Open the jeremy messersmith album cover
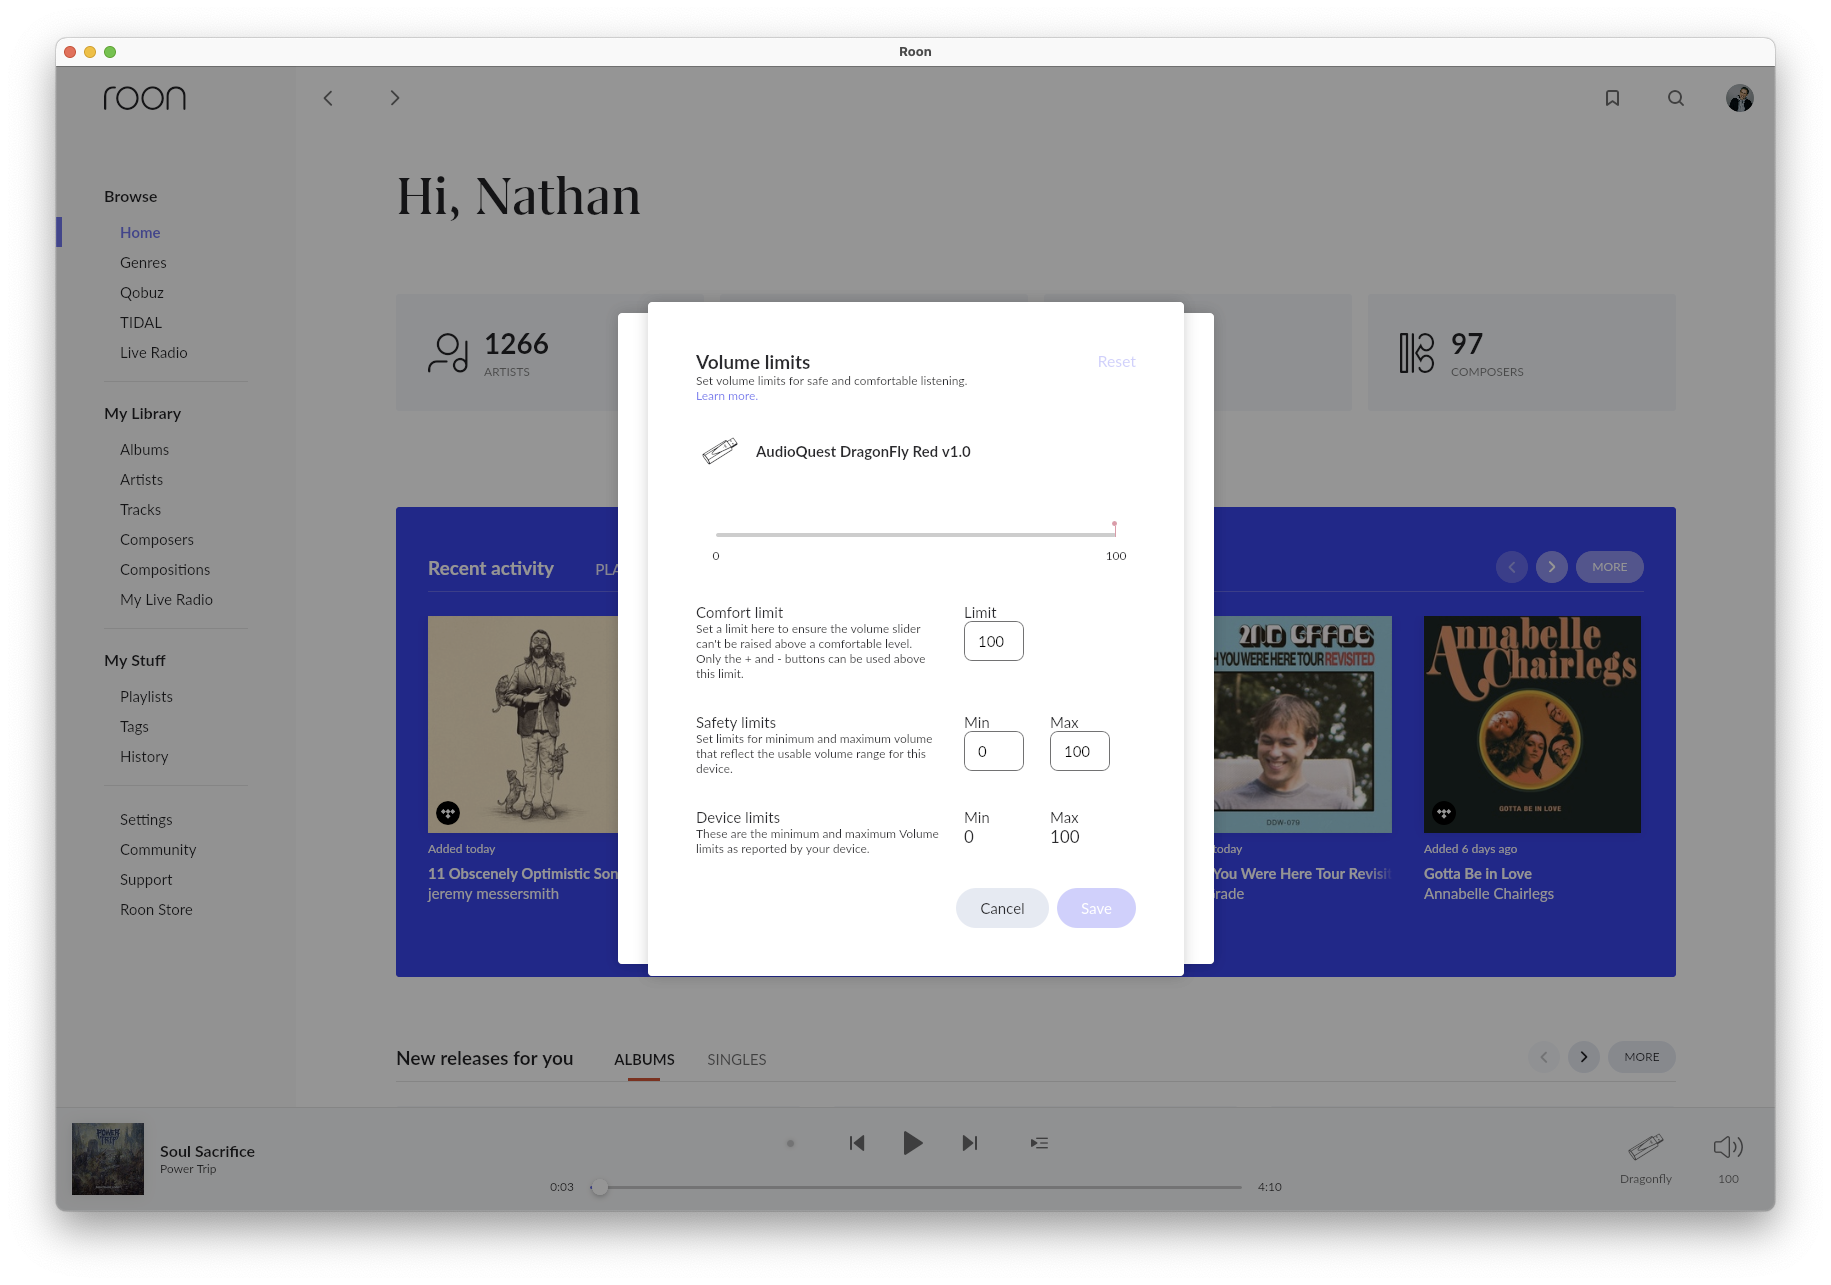Screen dimensions: 1831x1285 pos(523,724)
